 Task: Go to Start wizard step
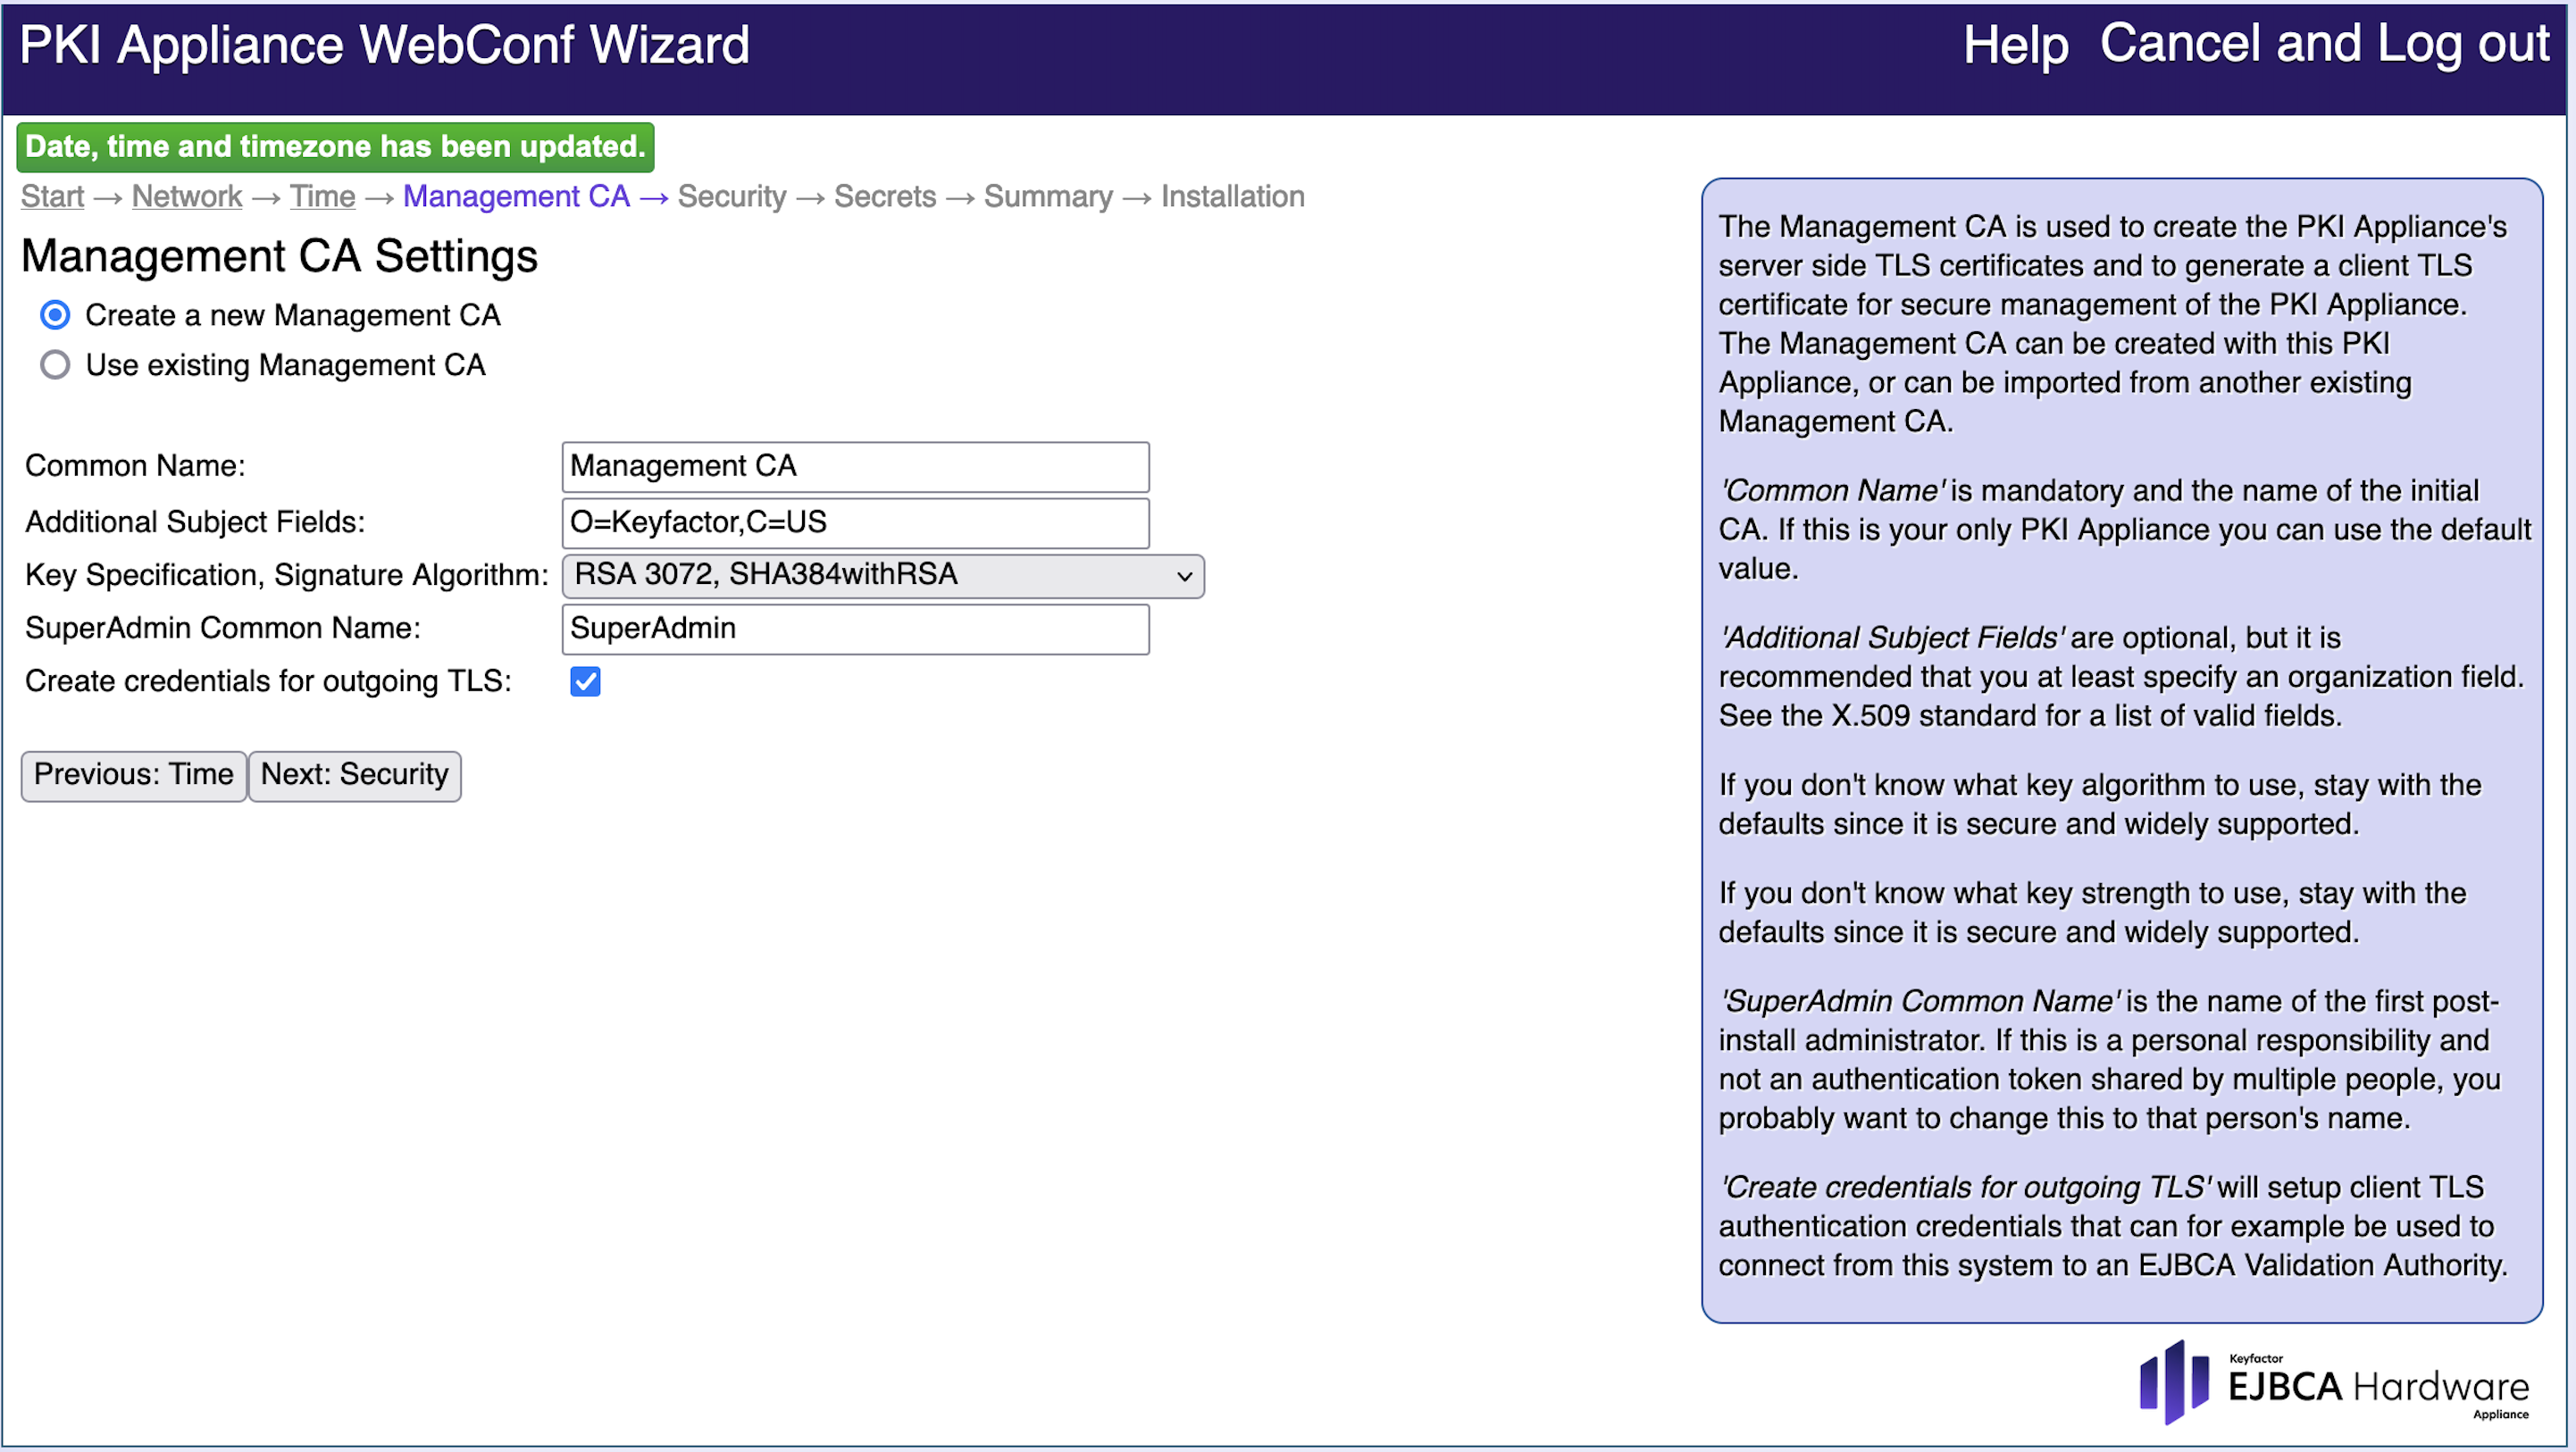point(52,197)
